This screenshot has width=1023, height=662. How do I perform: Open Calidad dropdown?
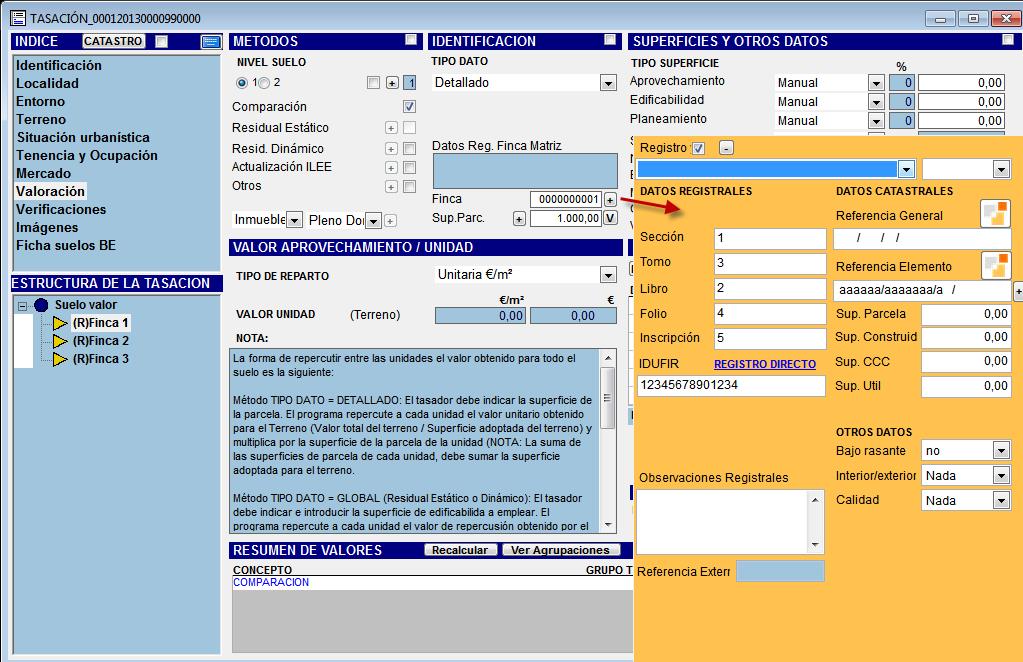click(x=1001, y=500)
